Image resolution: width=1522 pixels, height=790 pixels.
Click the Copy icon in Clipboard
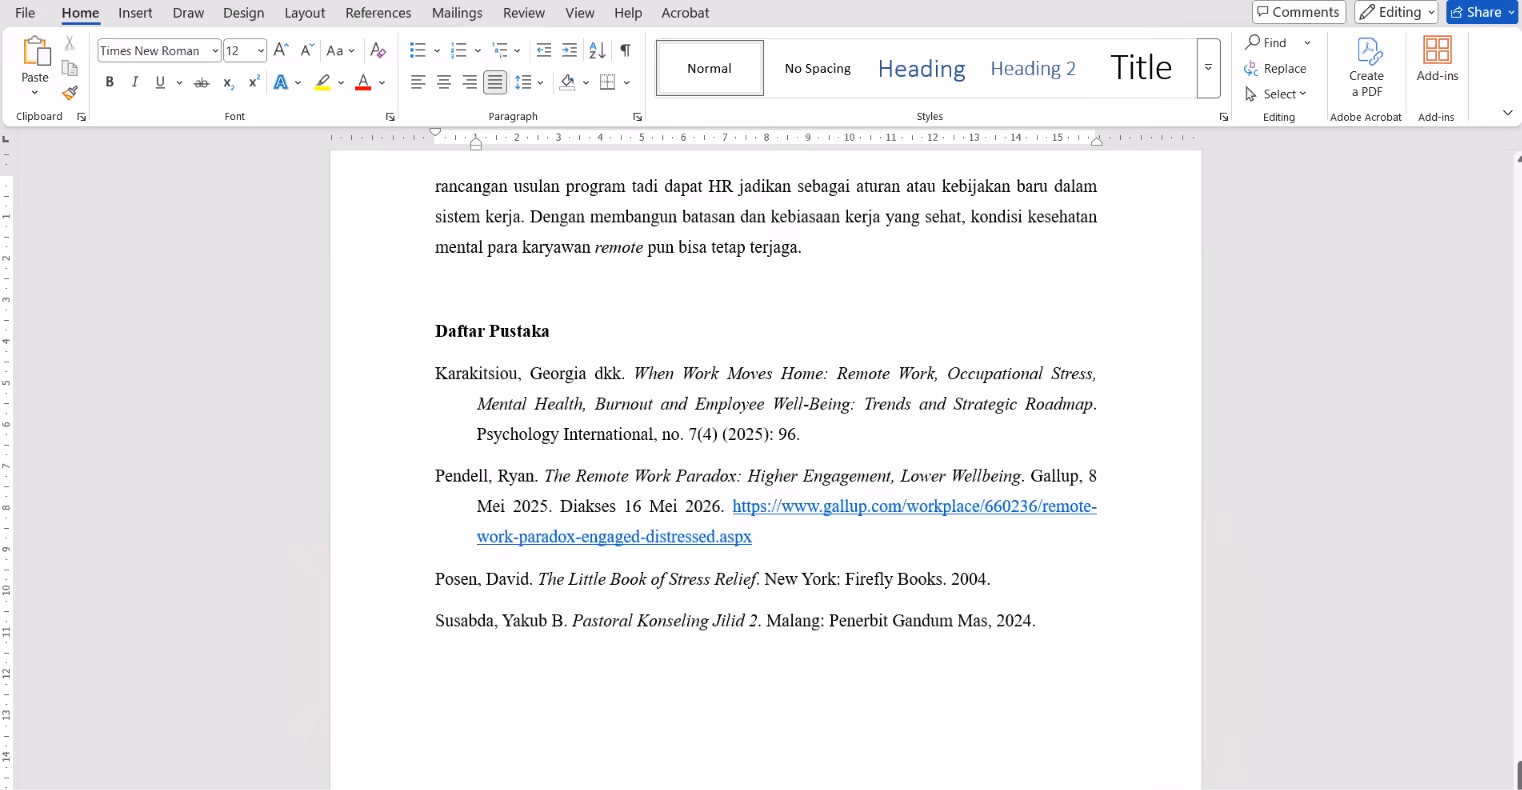point(69,68)
